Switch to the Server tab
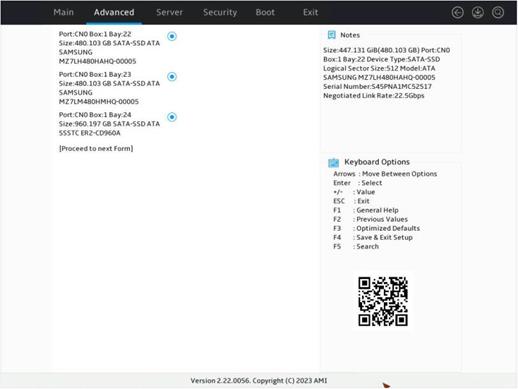The width and height of the screenshot is (518, 389). 169,12
